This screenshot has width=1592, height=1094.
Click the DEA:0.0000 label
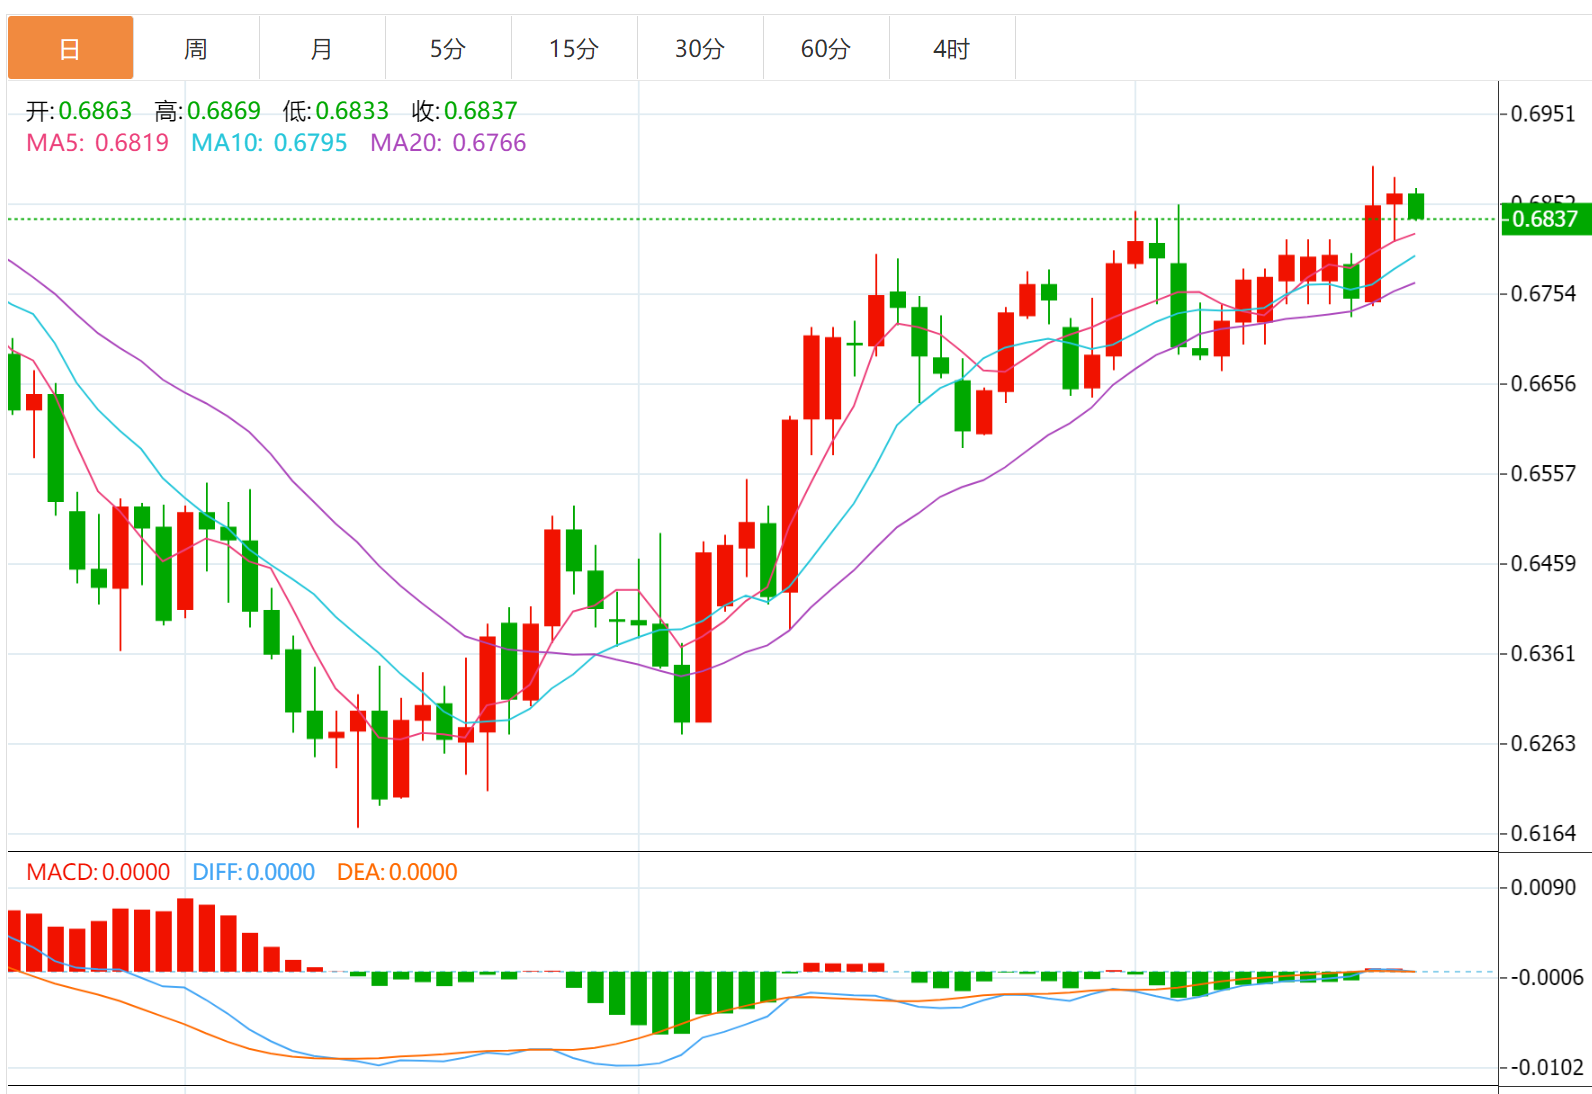pos(397,872)
